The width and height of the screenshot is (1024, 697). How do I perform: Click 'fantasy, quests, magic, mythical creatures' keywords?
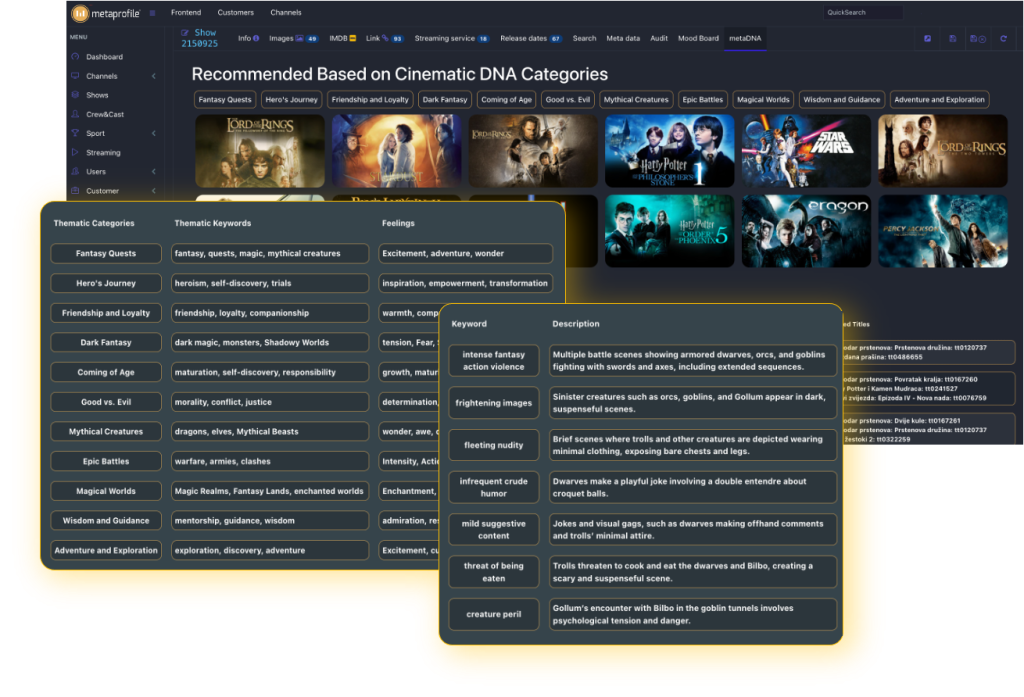click(270, 253)
